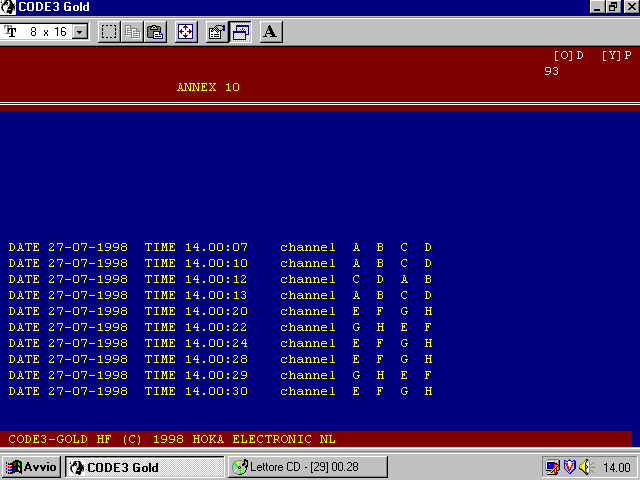
Task: Select CODE3 Gold taskbar button
Action: pos(144,467)
